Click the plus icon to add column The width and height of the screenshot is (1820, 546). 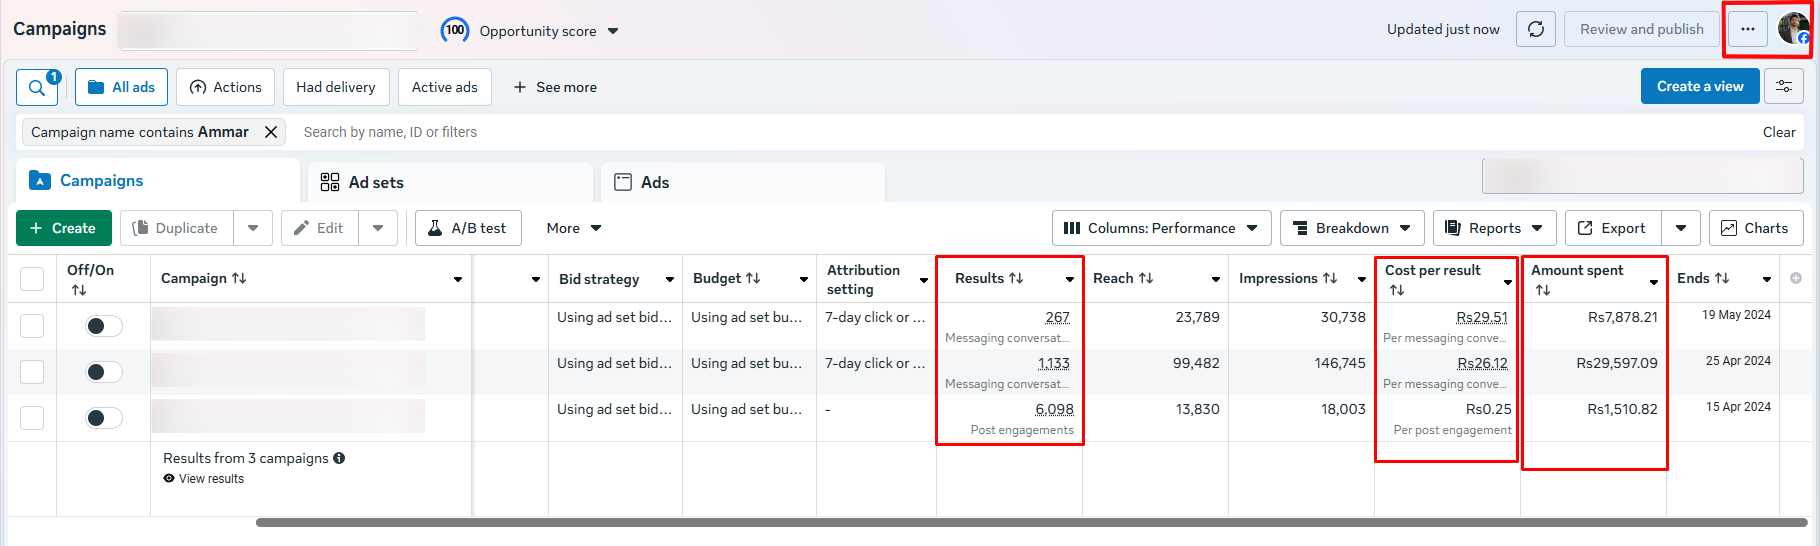pyautogui.click(x=1796, y=278)
